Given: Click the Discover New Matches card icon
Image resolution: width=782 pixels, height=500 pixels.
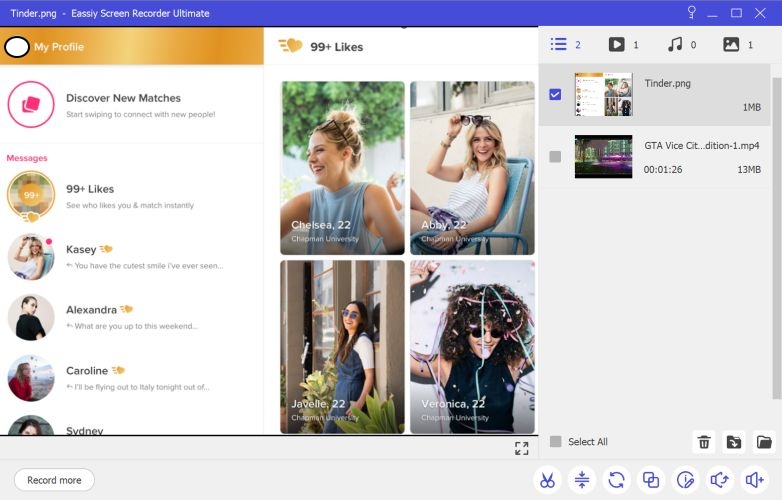Looking at the screenshot, I should pyautogui.click(x=31, y=105).
